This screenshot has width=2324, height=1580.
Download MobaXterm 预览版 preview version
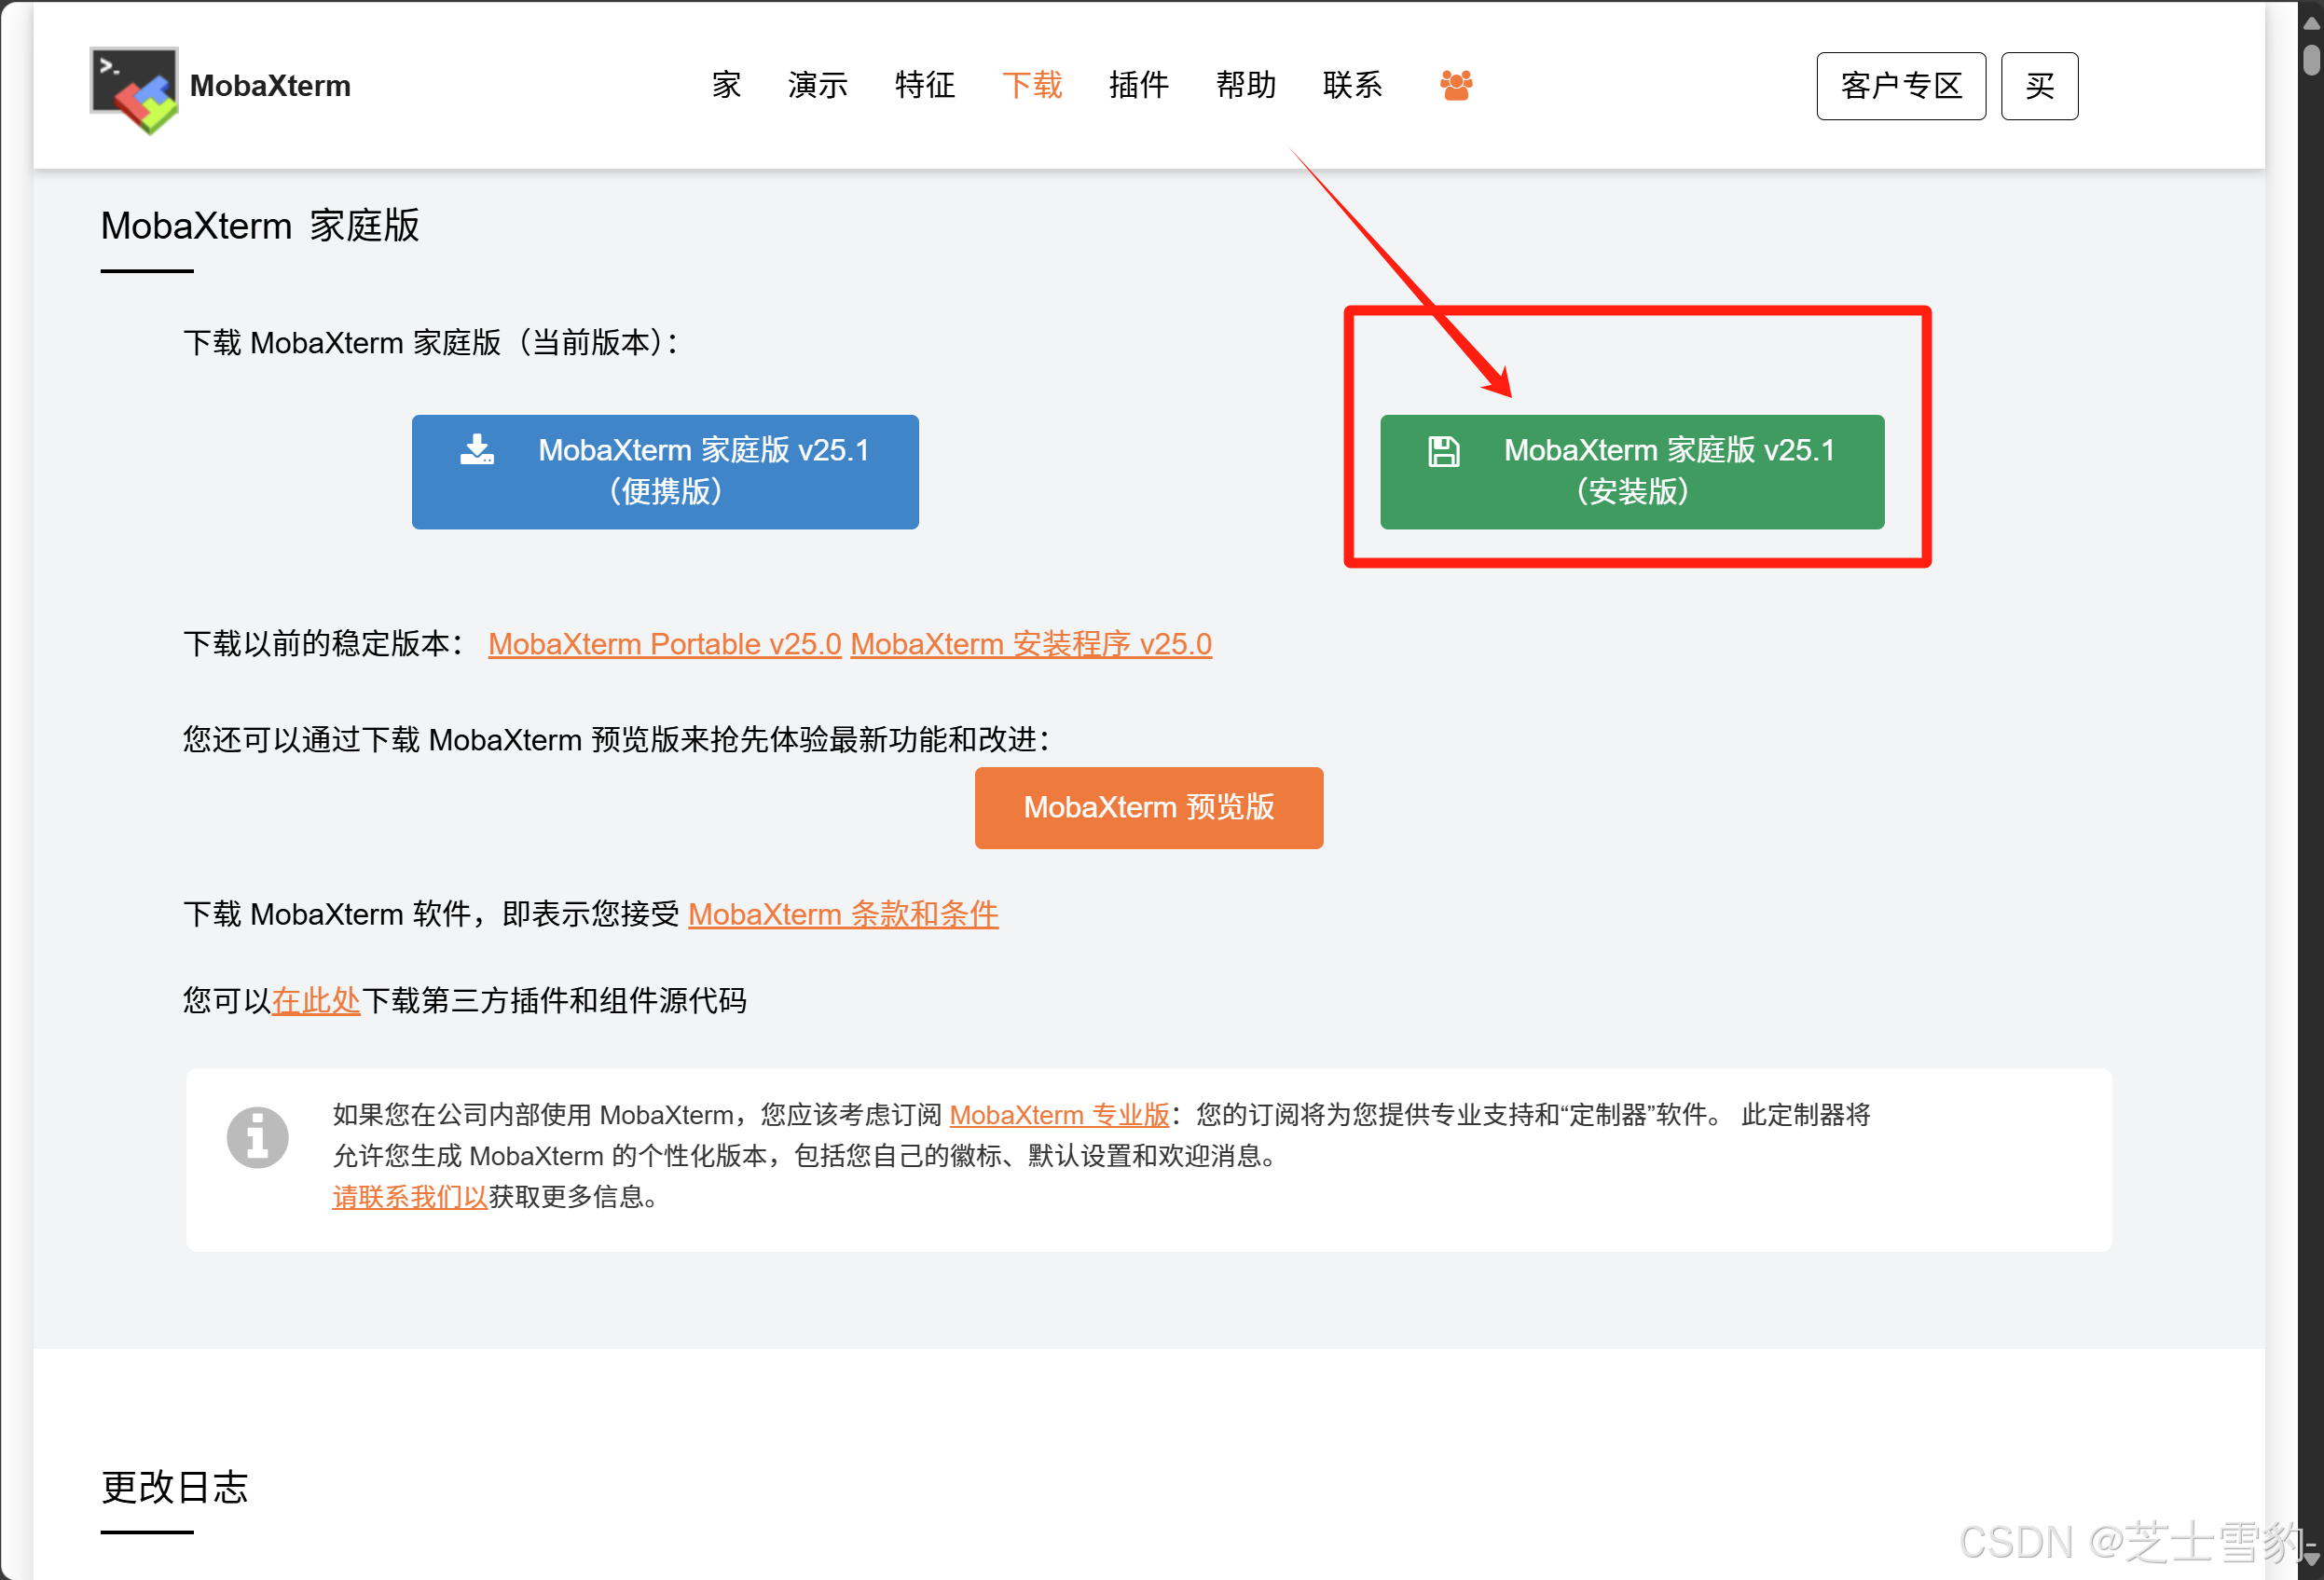[x=1148, y=807]
